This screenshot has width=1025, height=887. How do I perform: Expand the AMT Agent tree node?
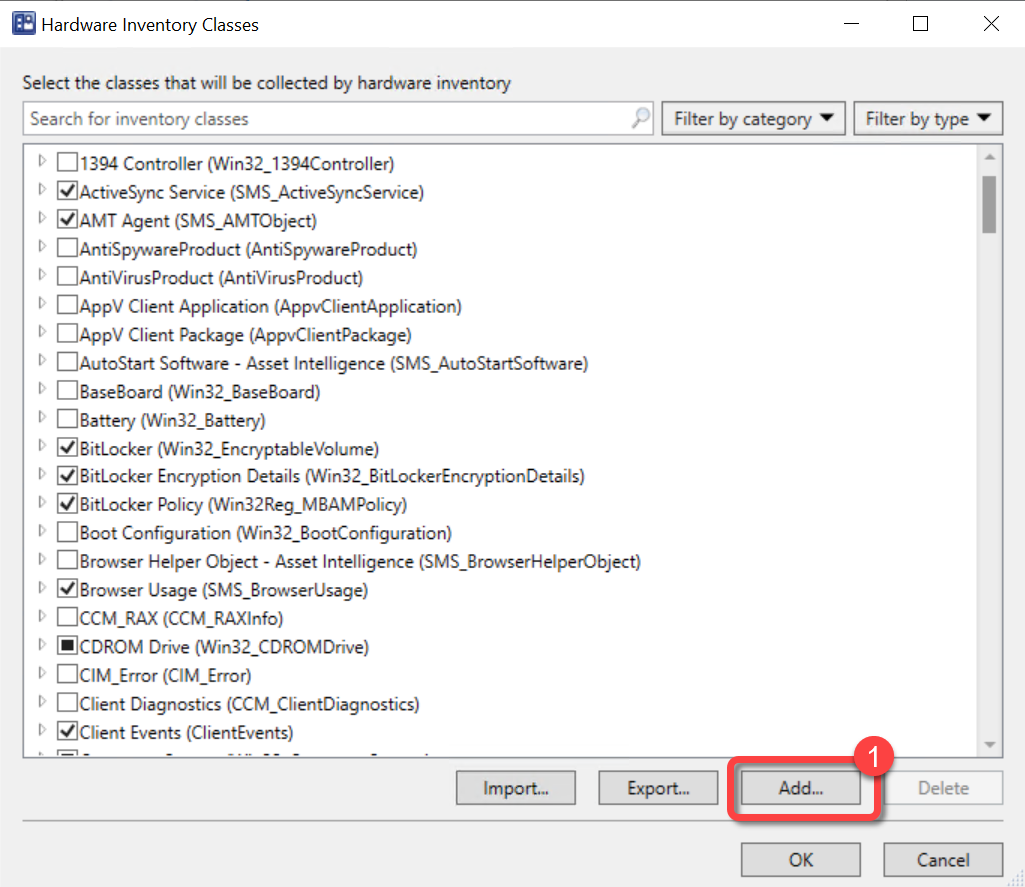click(42, 219)
